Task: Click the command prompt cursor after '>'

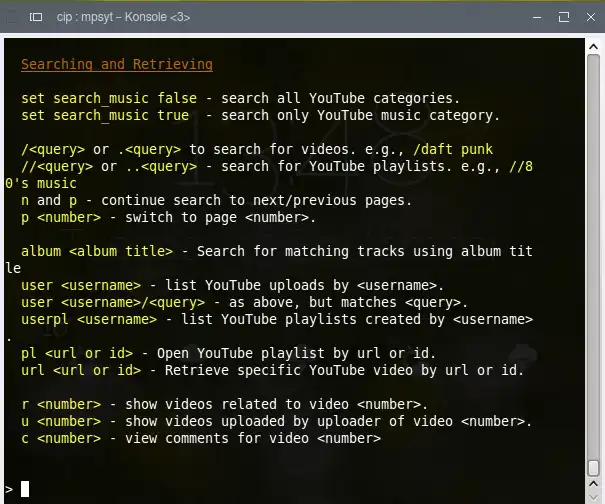Action: [x=25, y=489]
